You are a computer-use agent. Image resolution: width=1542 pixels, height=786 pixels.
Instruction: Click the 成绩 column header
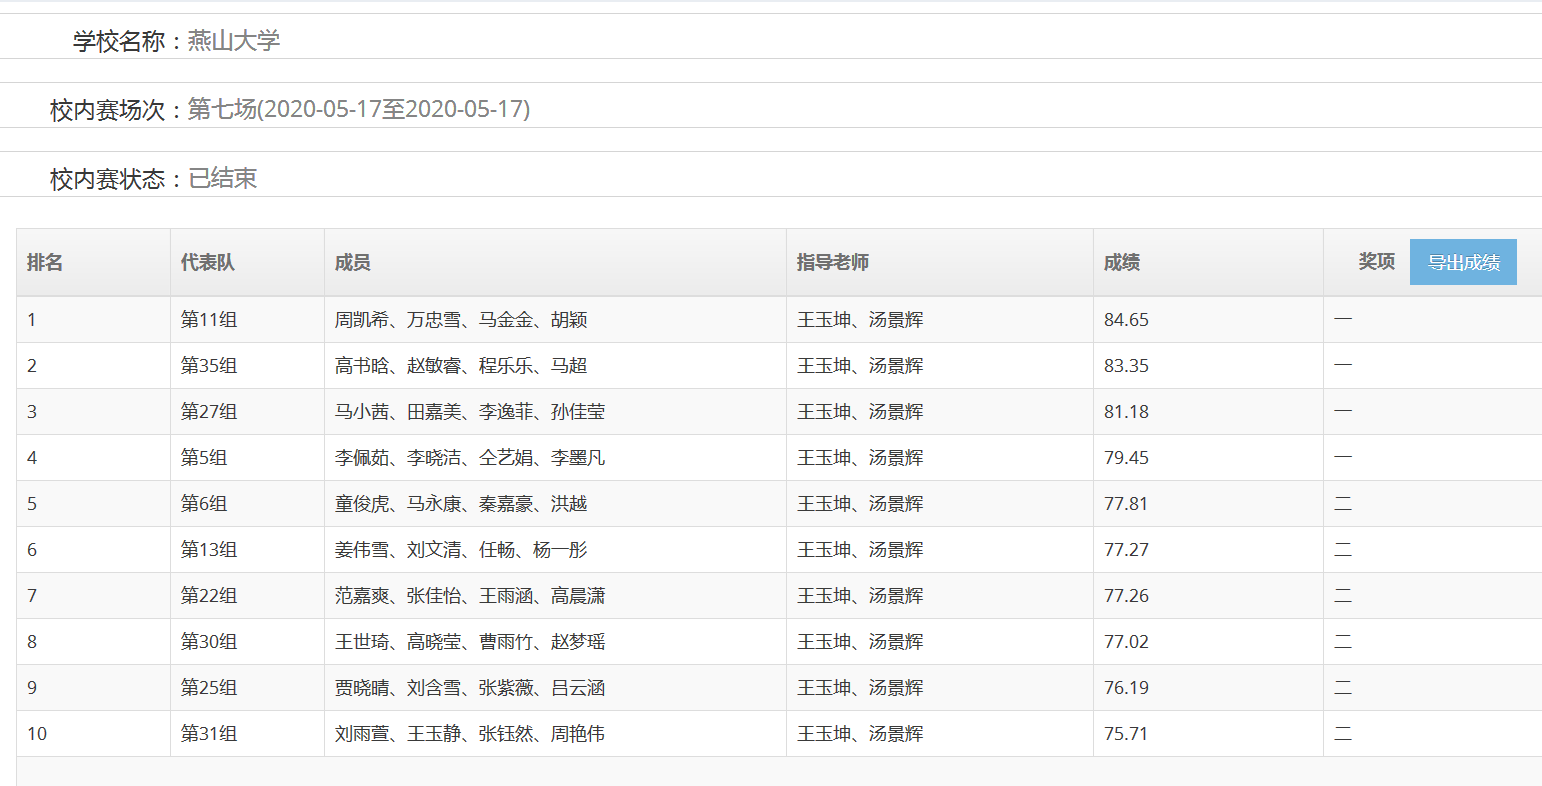click(1121, 262)
